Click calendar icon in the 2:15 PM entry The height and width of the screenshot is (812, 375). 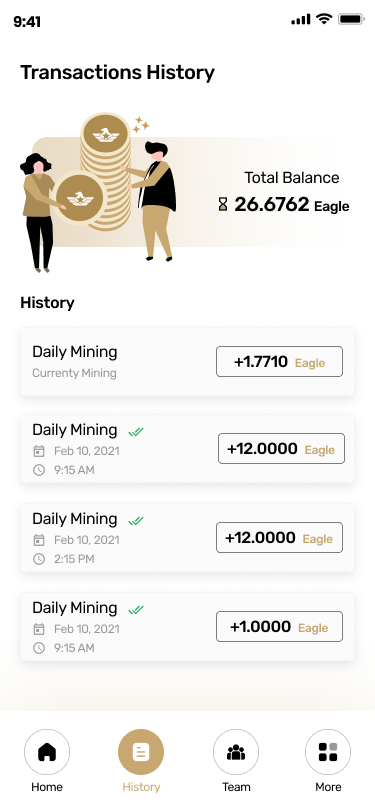point(39,540)
